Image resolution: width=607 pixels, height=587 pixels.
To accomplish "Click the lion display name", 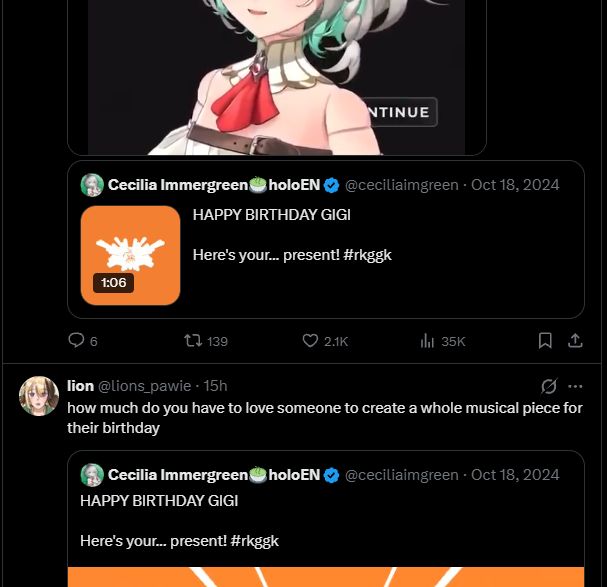I will tap(80, 386).
